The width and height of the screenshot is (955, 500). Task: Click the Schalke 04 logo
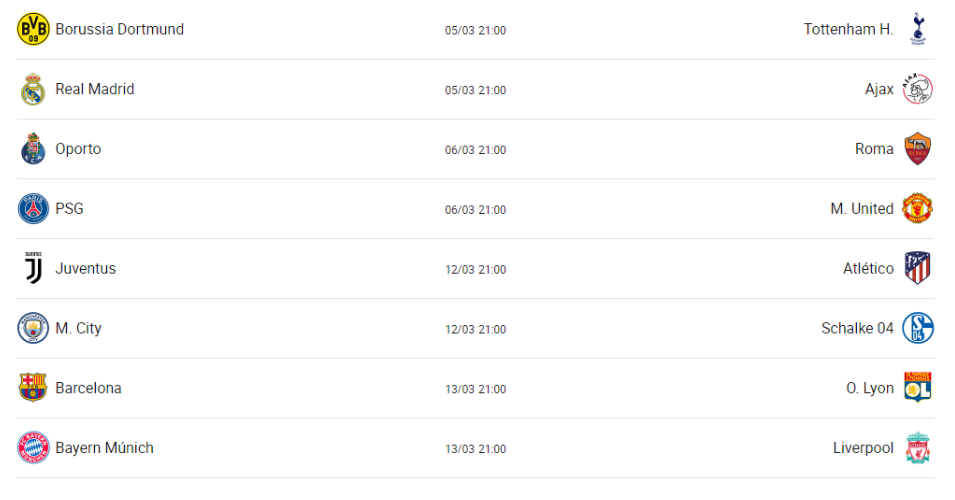918,328
